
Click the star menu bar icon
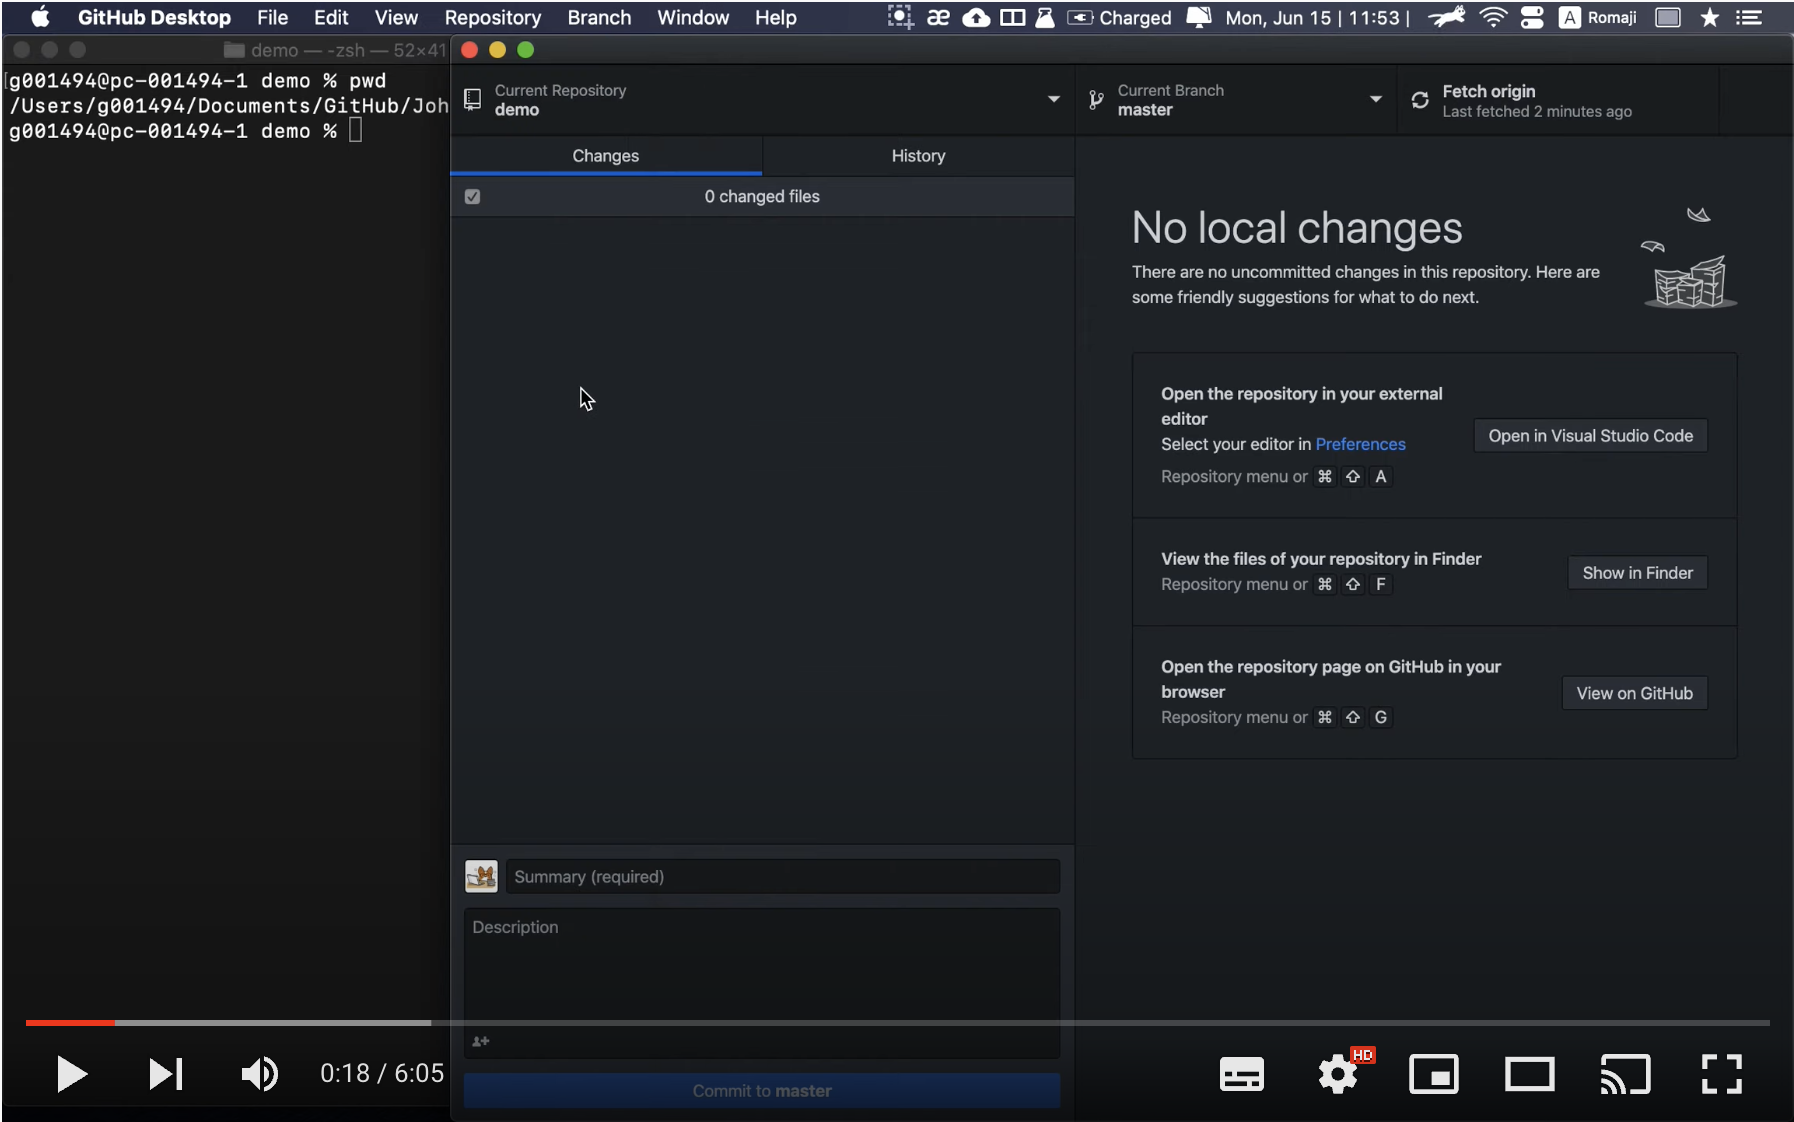(1709, 17)
